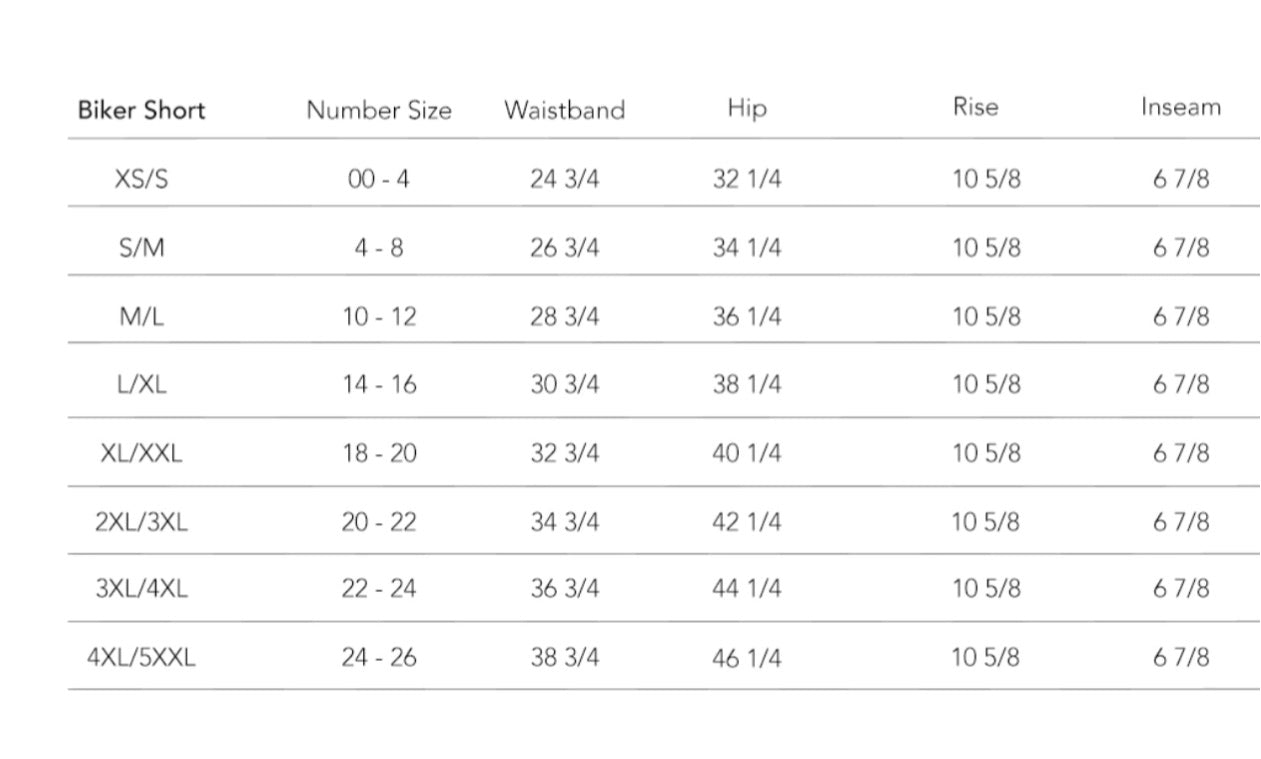Click the Rise column header
The width and height of the screenshot is (1261, 759).
(975, 106)
